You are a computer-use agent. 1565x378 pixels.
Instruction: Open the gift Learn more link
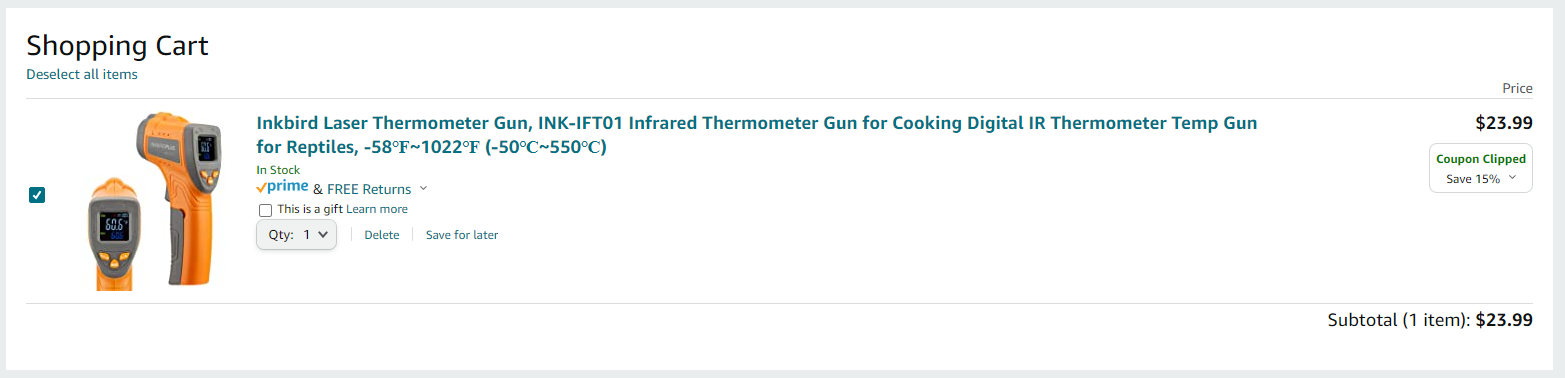[377, 209]
